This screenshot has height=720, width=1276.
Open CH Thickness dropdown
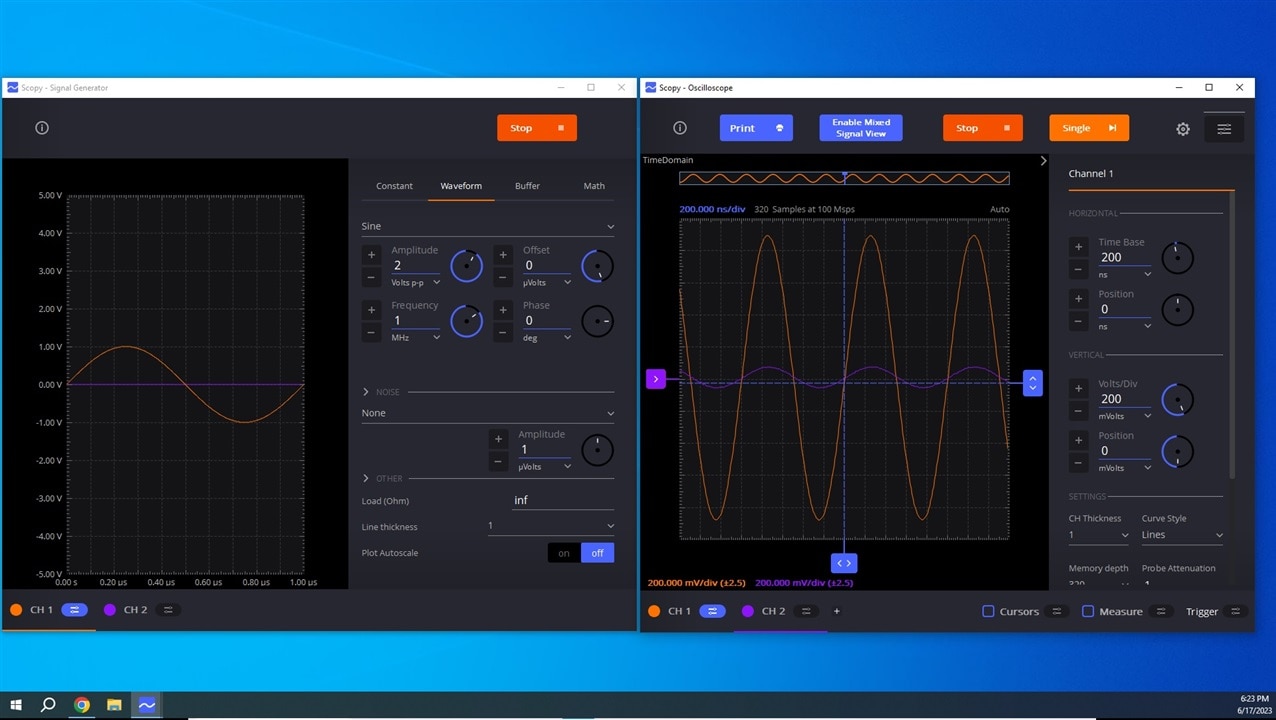tap(1098, 535)
